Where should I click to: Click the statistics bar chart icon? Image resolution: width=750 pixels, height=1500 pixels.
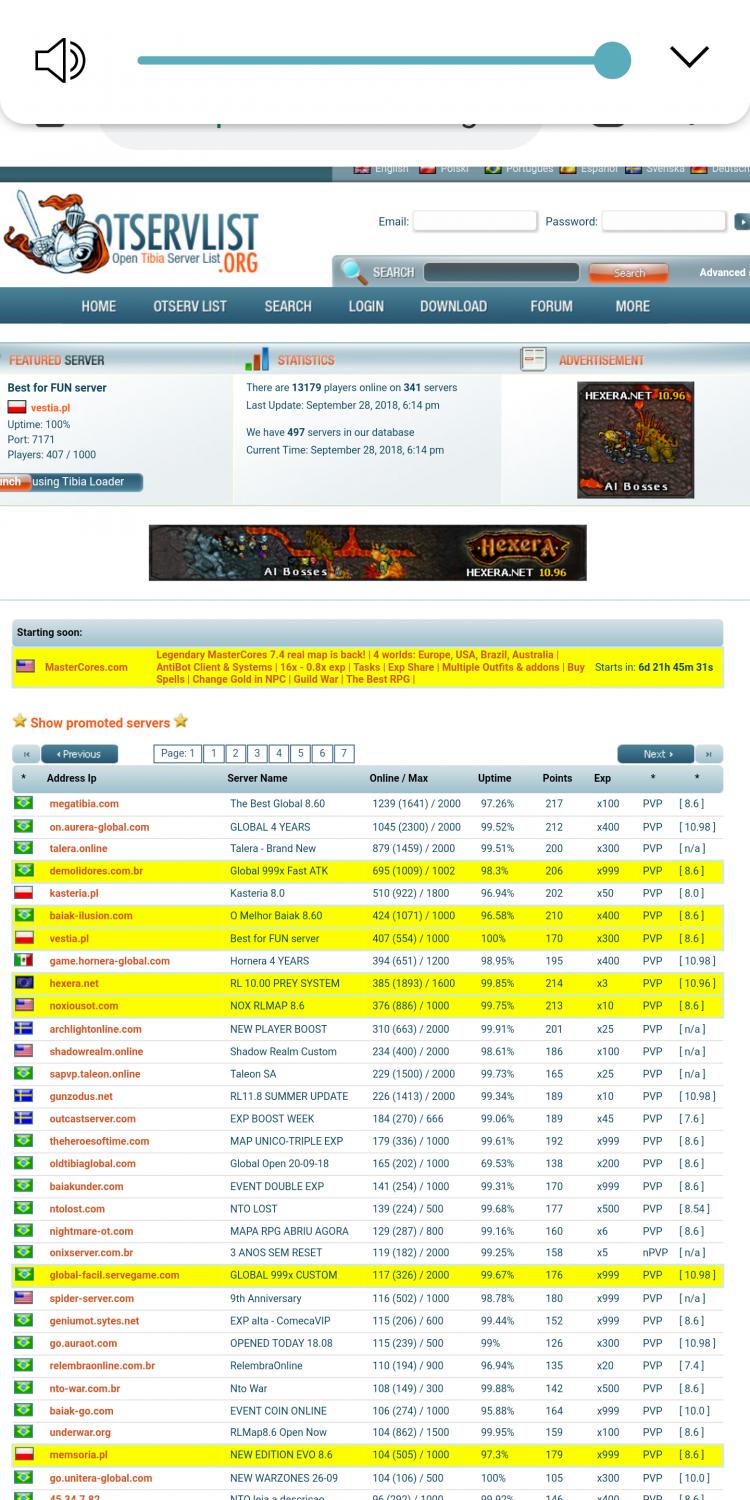(x=257, y=360)
